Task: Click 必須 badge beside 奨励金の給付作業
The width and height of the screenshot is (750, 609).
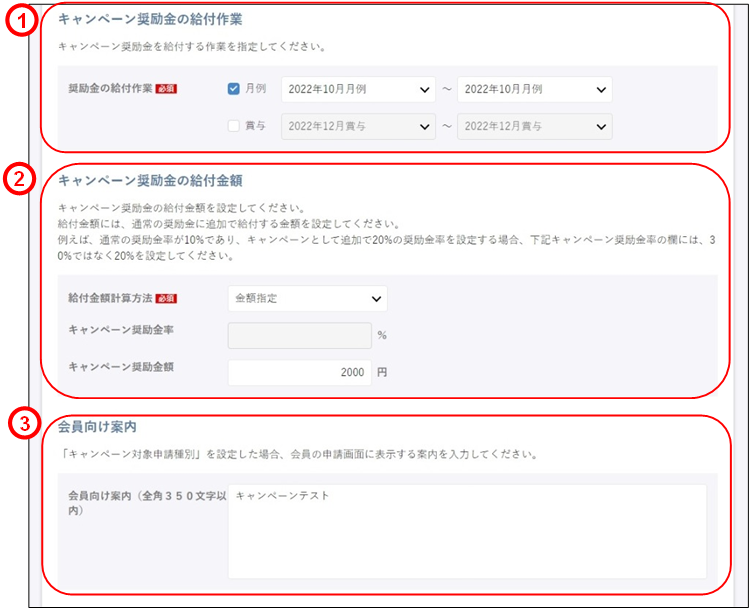Action: [x=166, y=89]
